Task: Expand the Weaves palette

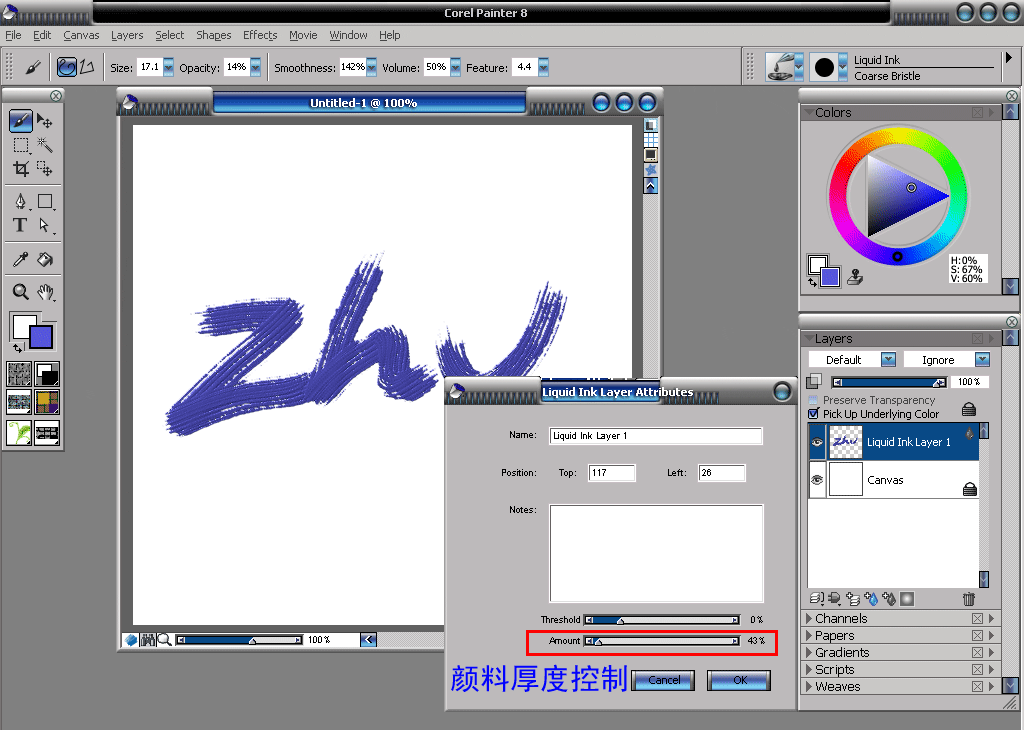Action: coord(809,686)
